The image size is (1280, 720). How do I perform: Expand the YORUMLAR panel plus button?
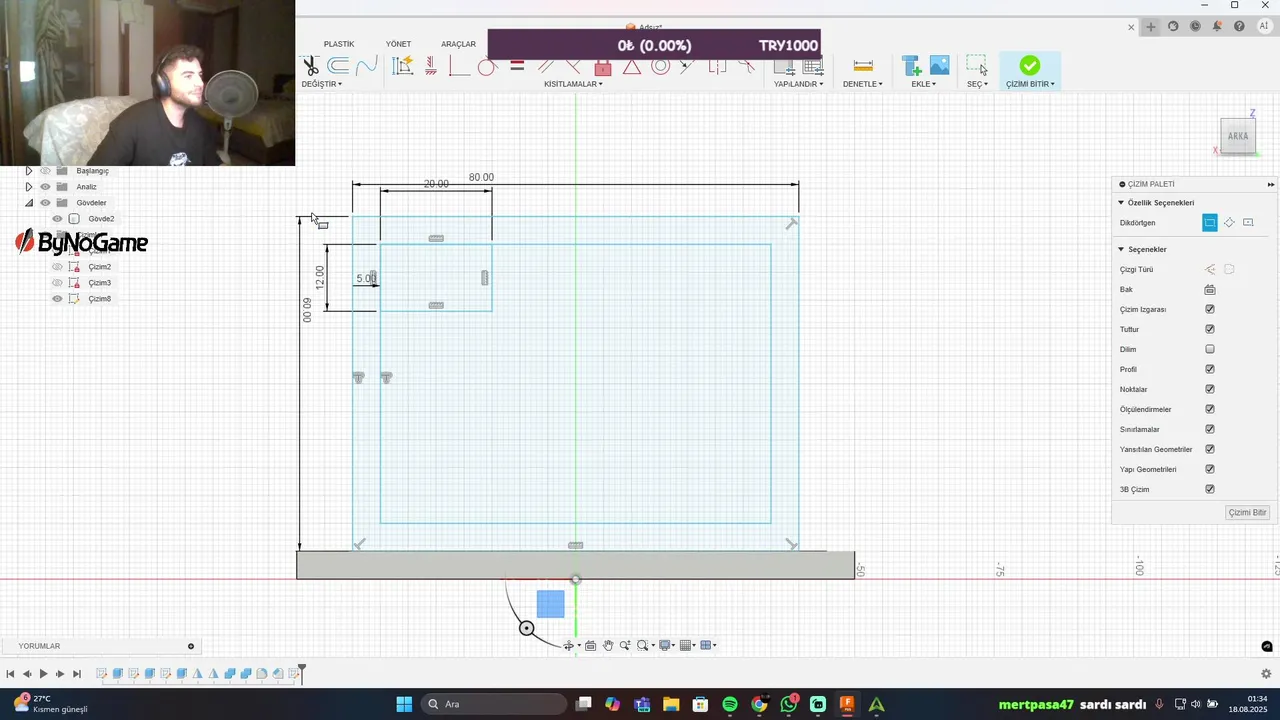(191, 646)
